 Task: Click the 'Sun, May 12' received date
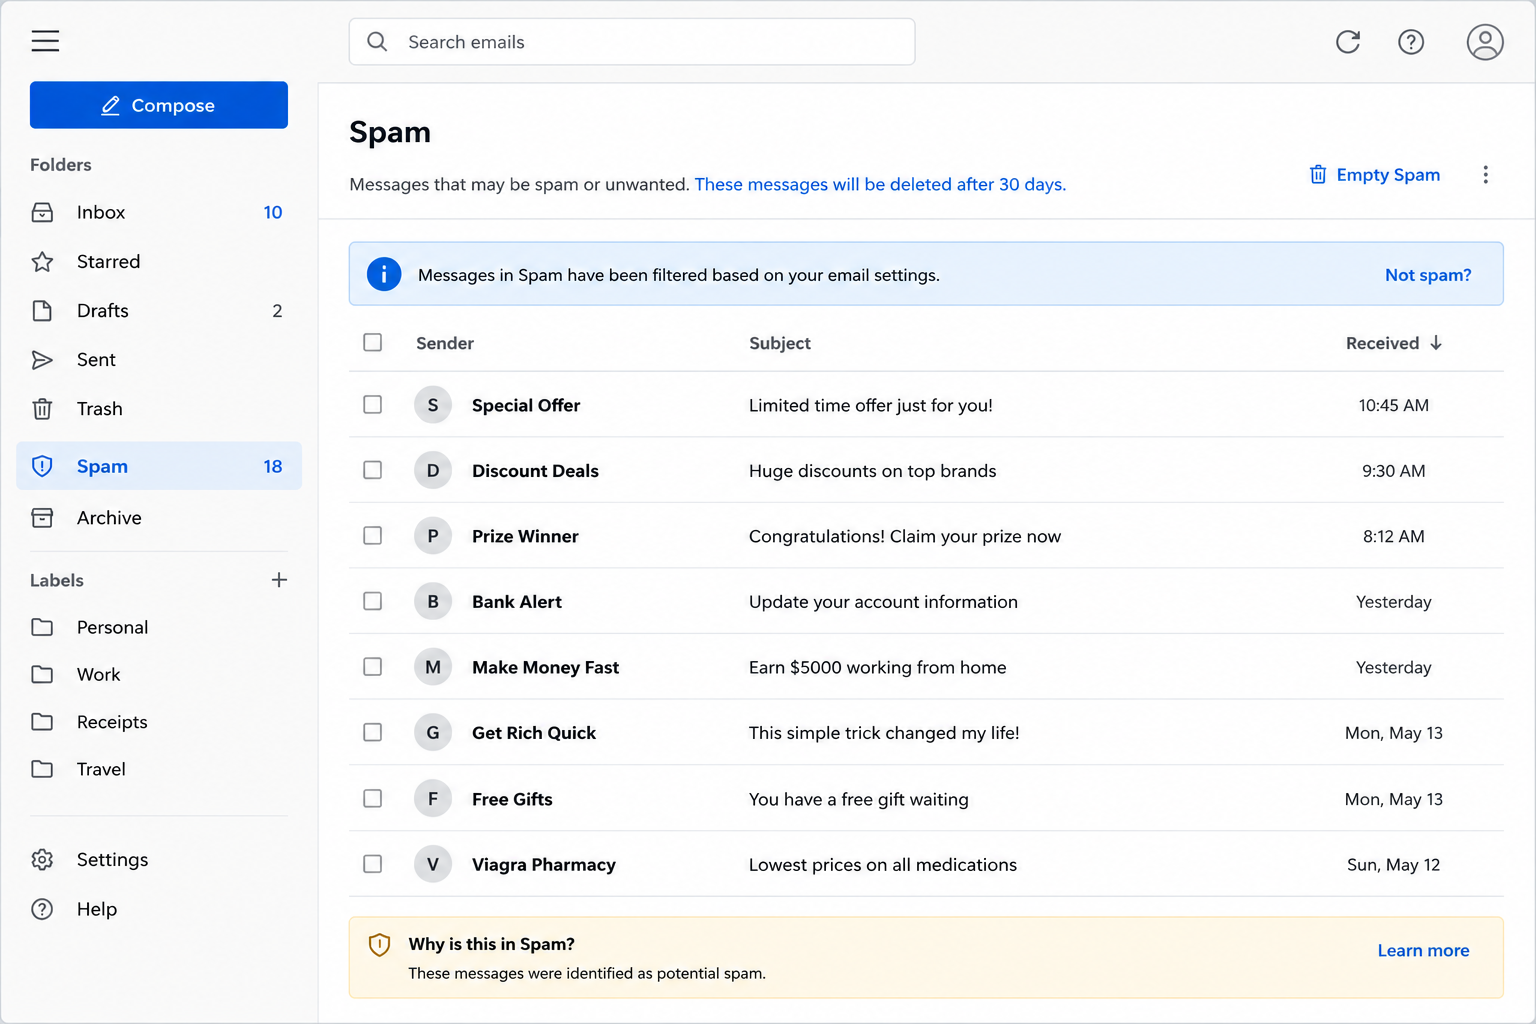click(1394, 865)
